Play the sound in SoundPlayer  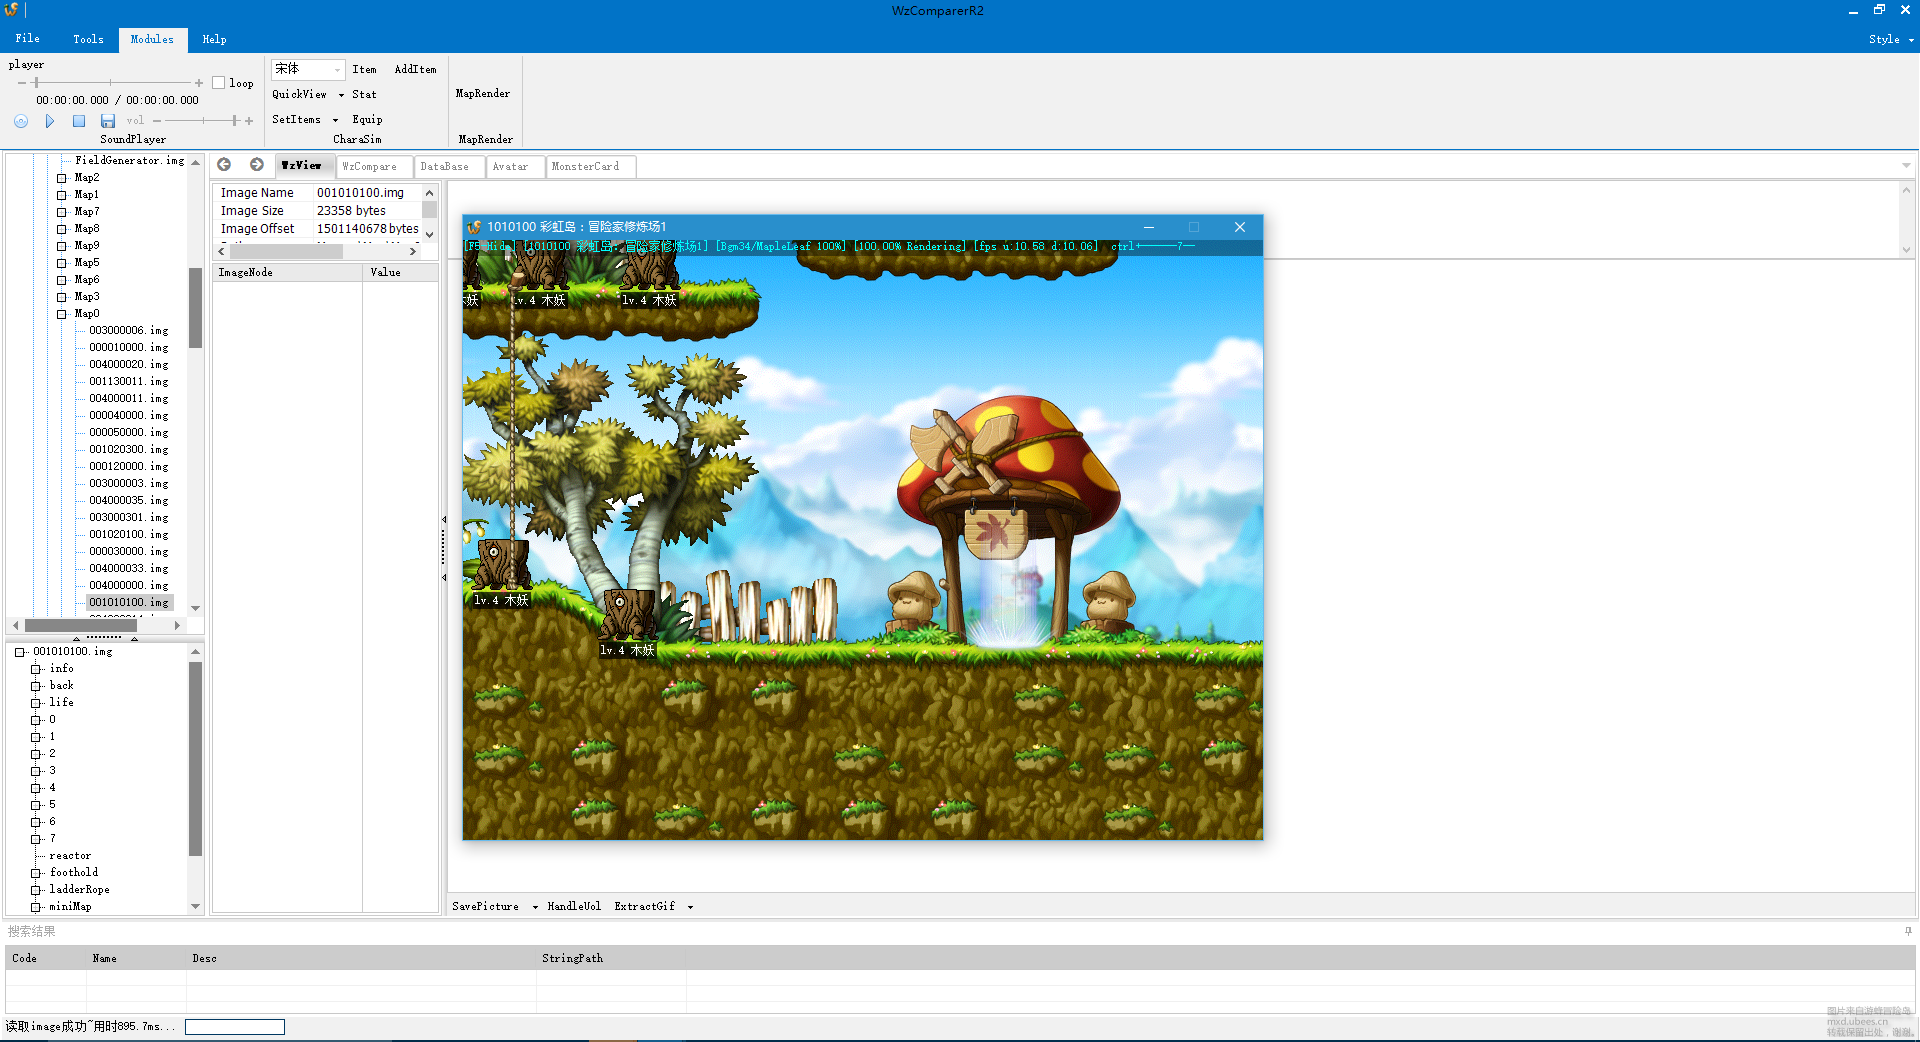pos(50,121)
